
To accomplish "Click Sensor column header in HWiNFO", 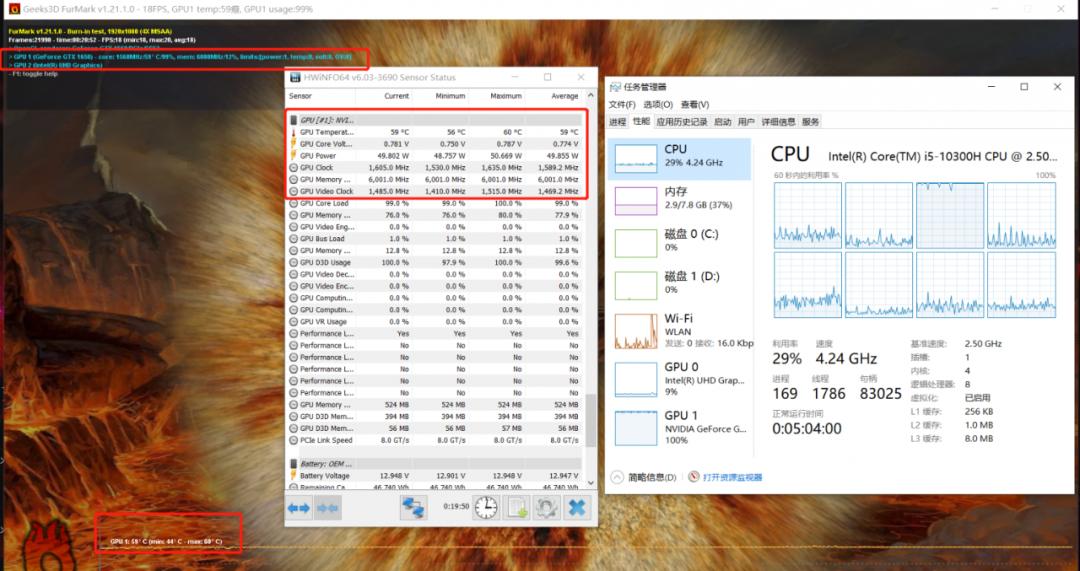I will click(x=321, y=96).
